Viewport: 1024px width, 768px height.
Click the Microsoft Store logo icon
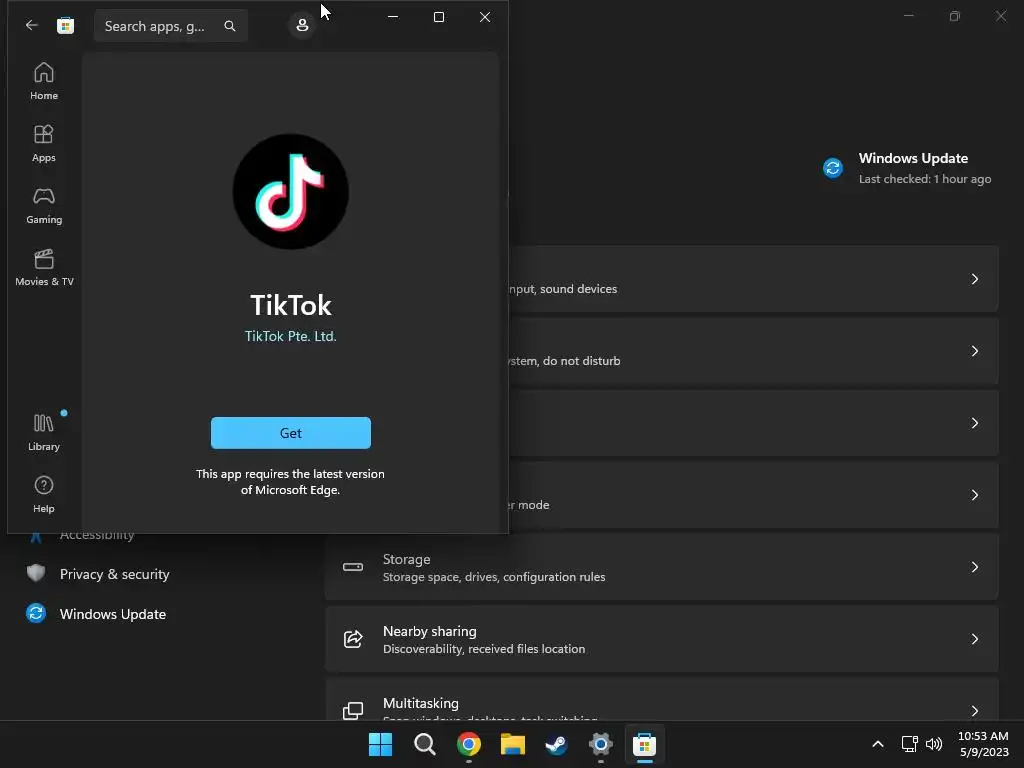tap(65, 25)
